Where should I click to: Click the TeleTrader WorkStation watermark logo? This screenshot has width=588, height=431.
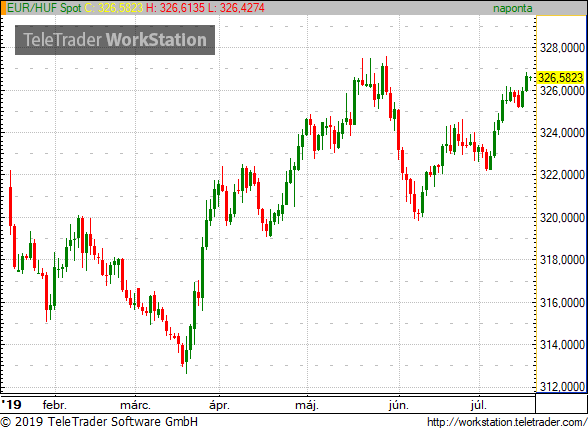click(x=115, y=40)
